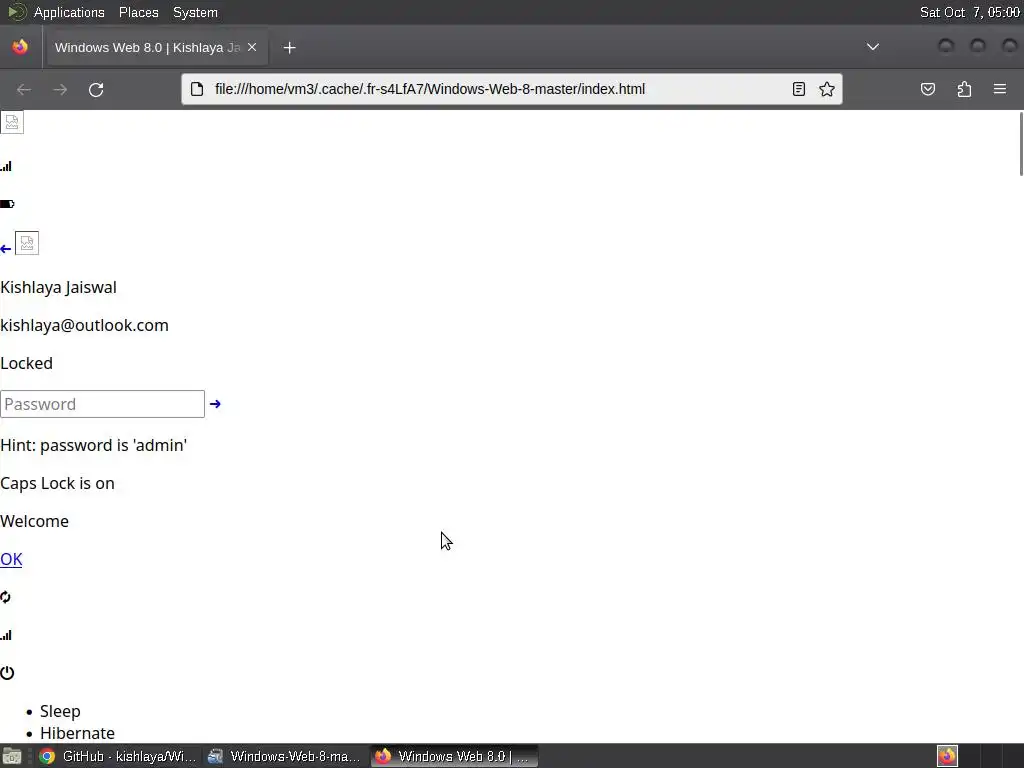Viewport: 1024px width, 768px height.
Task: Click the refresh sync icon on page
Action: coord(5,597)
